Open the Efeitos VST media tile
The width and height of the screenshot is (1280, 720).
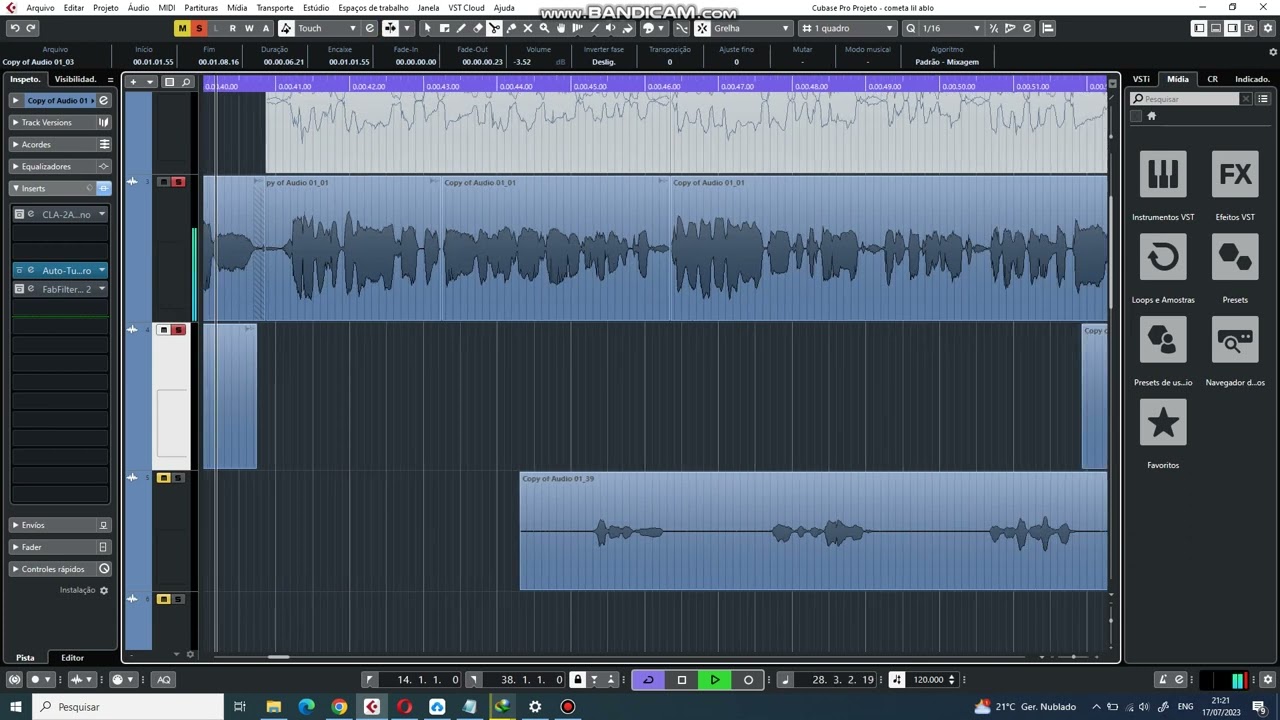1235,175
